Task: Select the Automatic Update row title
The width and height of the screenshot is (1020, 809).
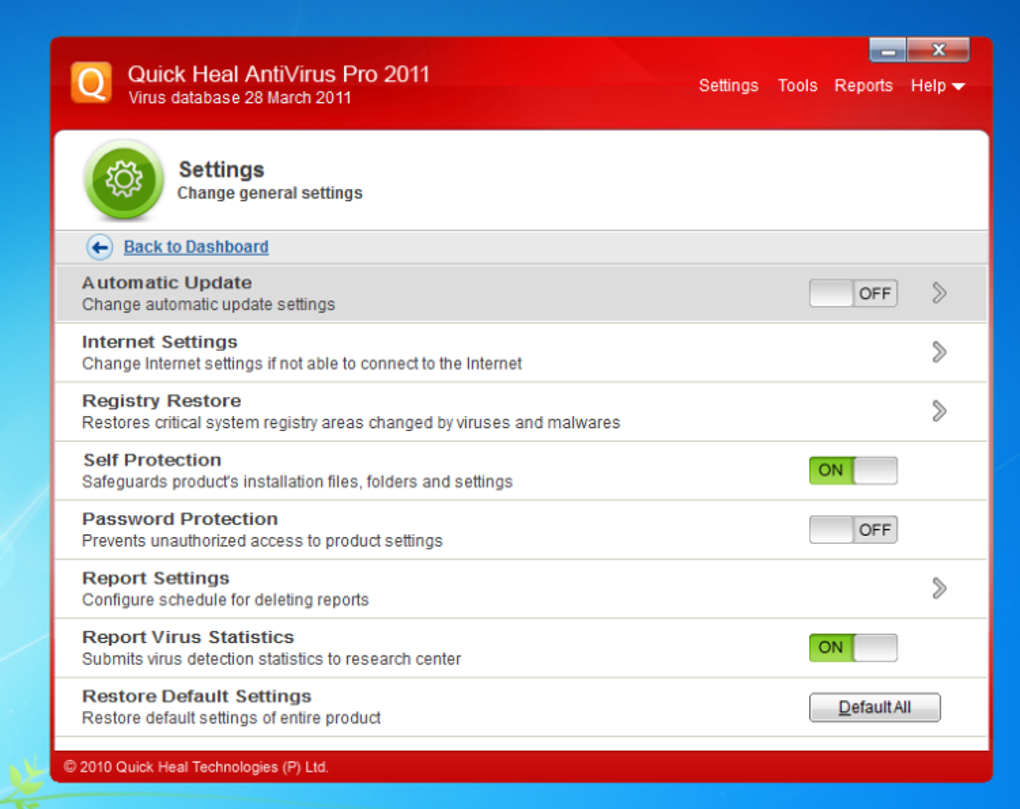Action: pyautogui.click(x=167, y=283)
